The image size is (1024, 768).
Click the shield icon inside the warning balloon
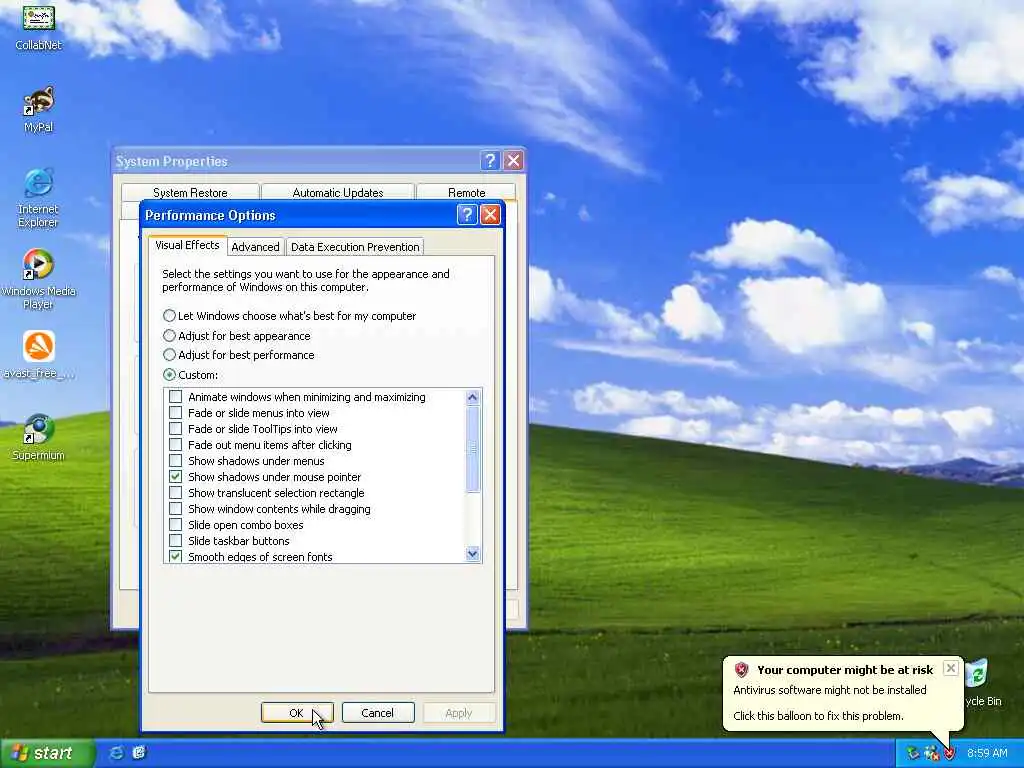(741, 669)
